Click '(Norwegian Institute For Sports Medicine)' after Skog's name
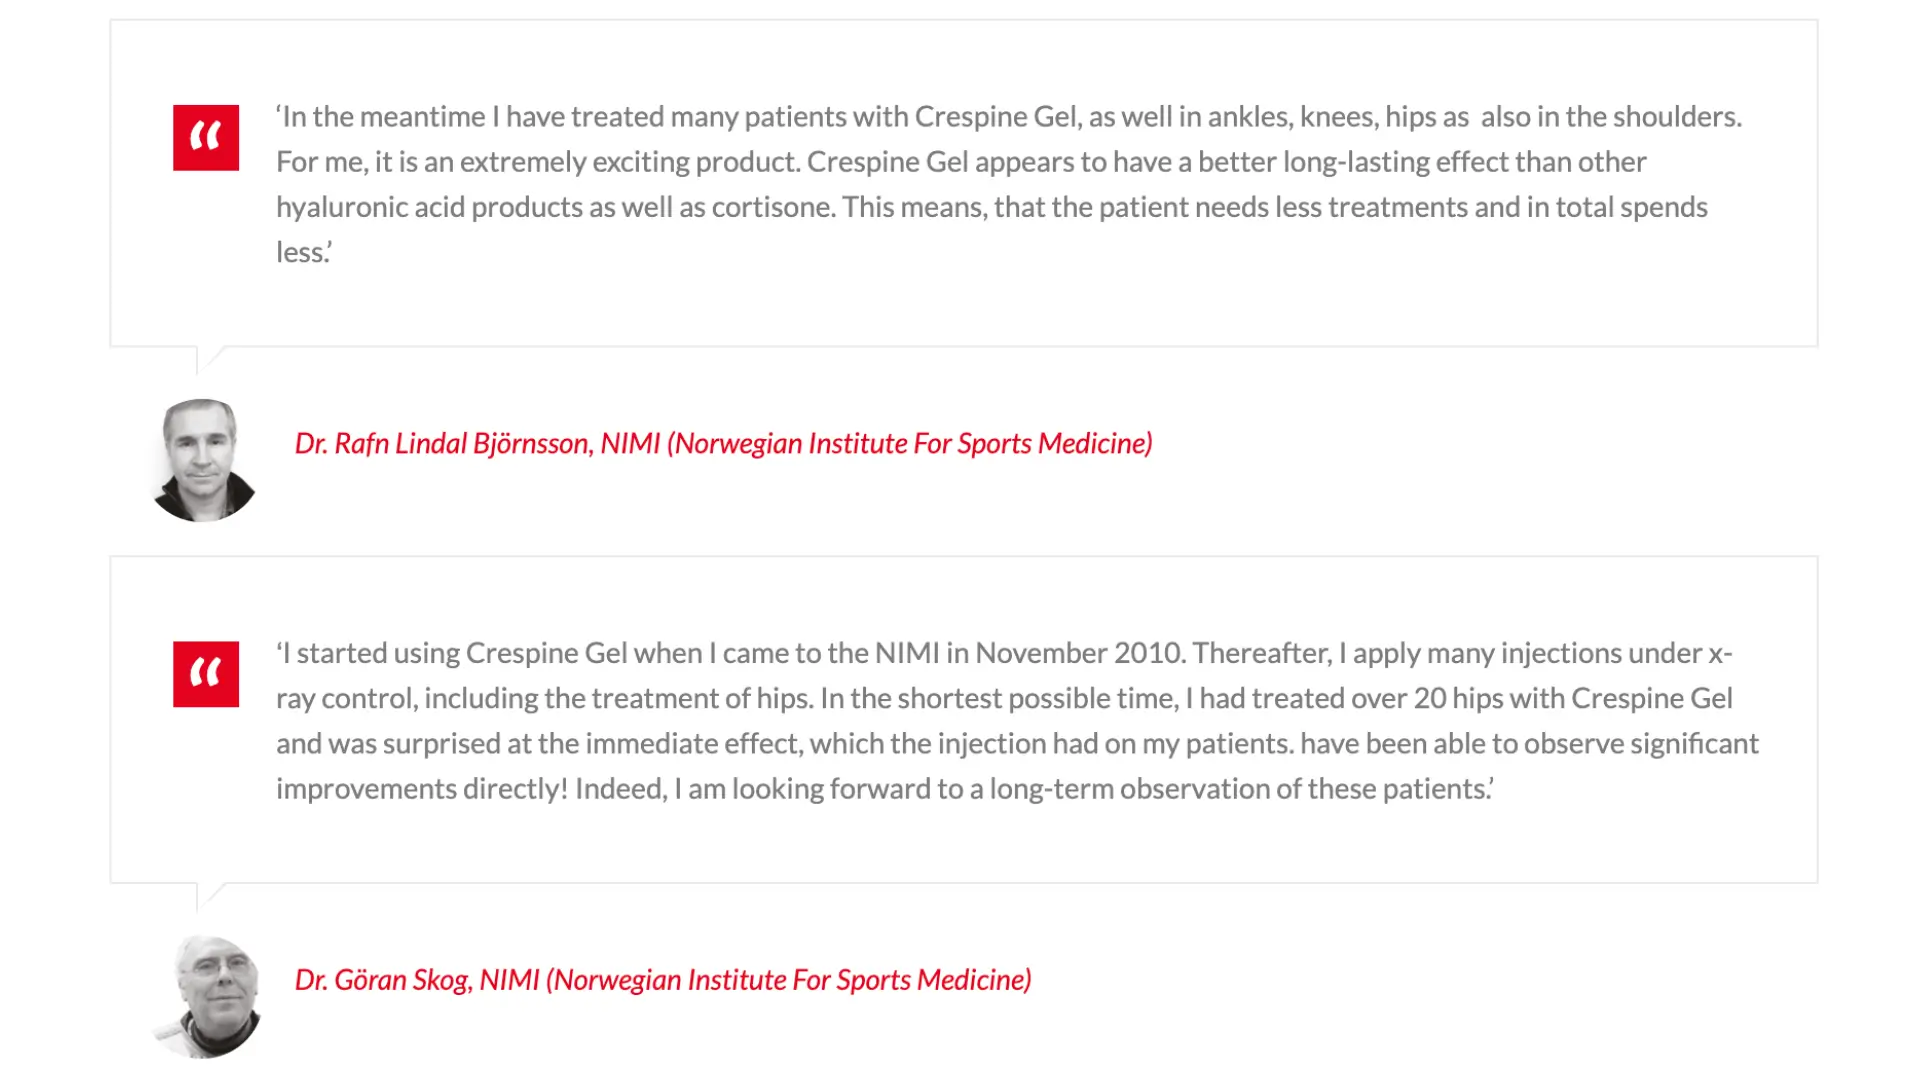The image size is (1920, 1080). pyautogui.click(x=789, y=980)
